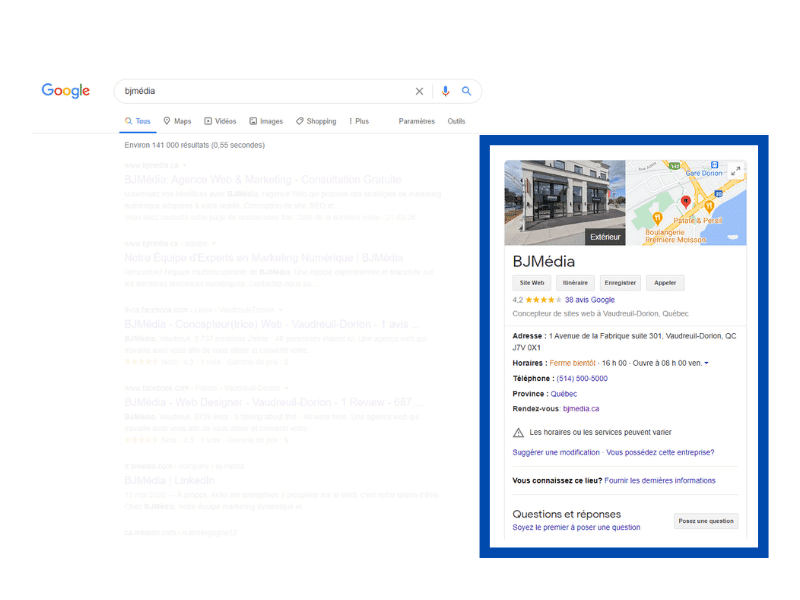Image resolution: width=800 pixels, height=600 pixels.
Task: Visit the bjmedia.ca rendez-vous link
Action: (581, 408)
